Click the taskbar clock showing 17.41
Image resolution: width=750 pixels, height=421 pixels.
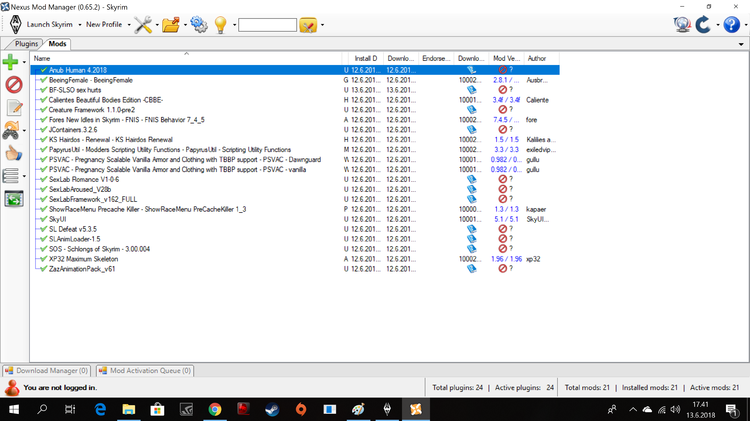coord(700,404)
